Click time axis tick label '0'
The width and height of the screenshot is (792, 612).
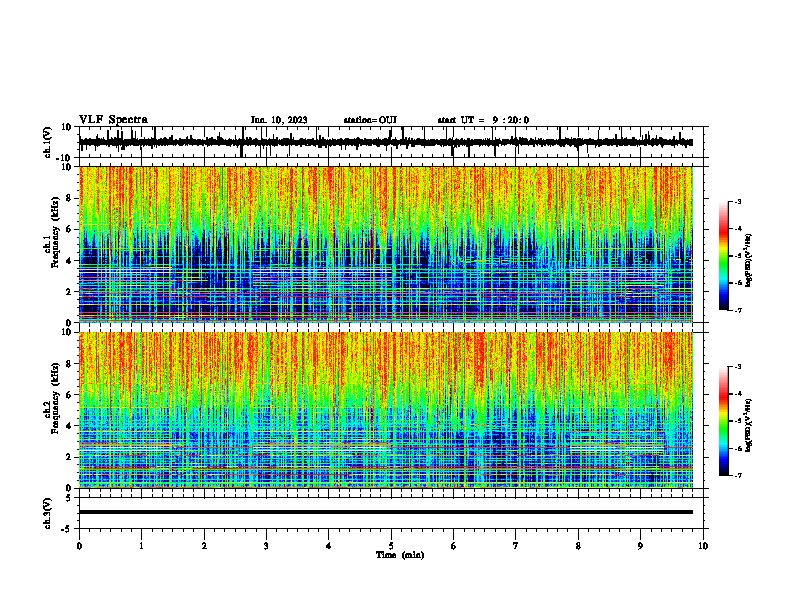(79, 546)
